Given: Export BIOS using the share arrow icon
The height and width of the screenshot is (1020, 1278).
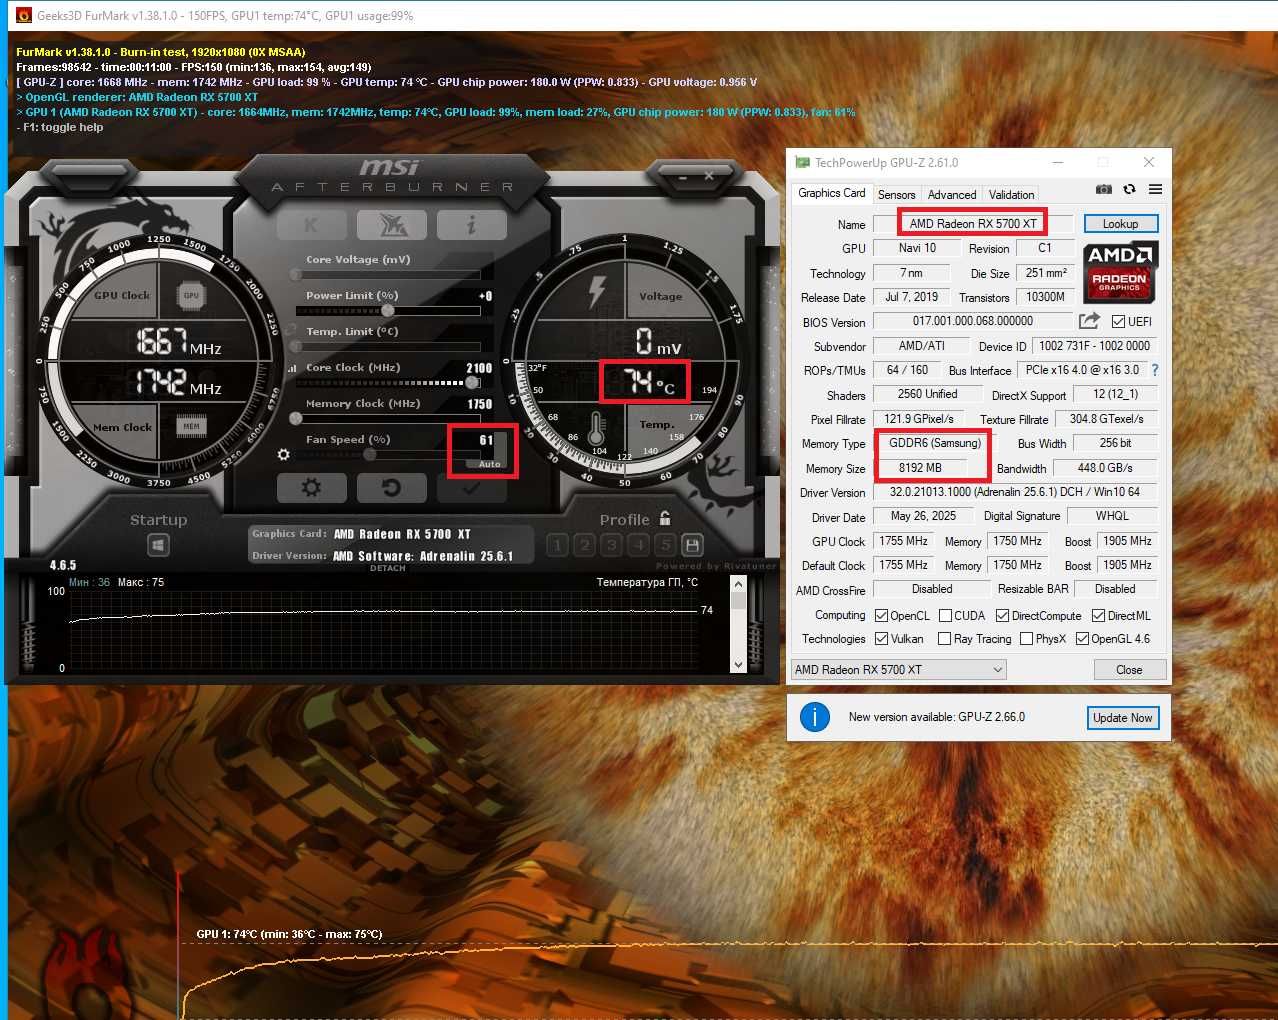Looking at the screenshot, I should click(x=1089, y=321).
